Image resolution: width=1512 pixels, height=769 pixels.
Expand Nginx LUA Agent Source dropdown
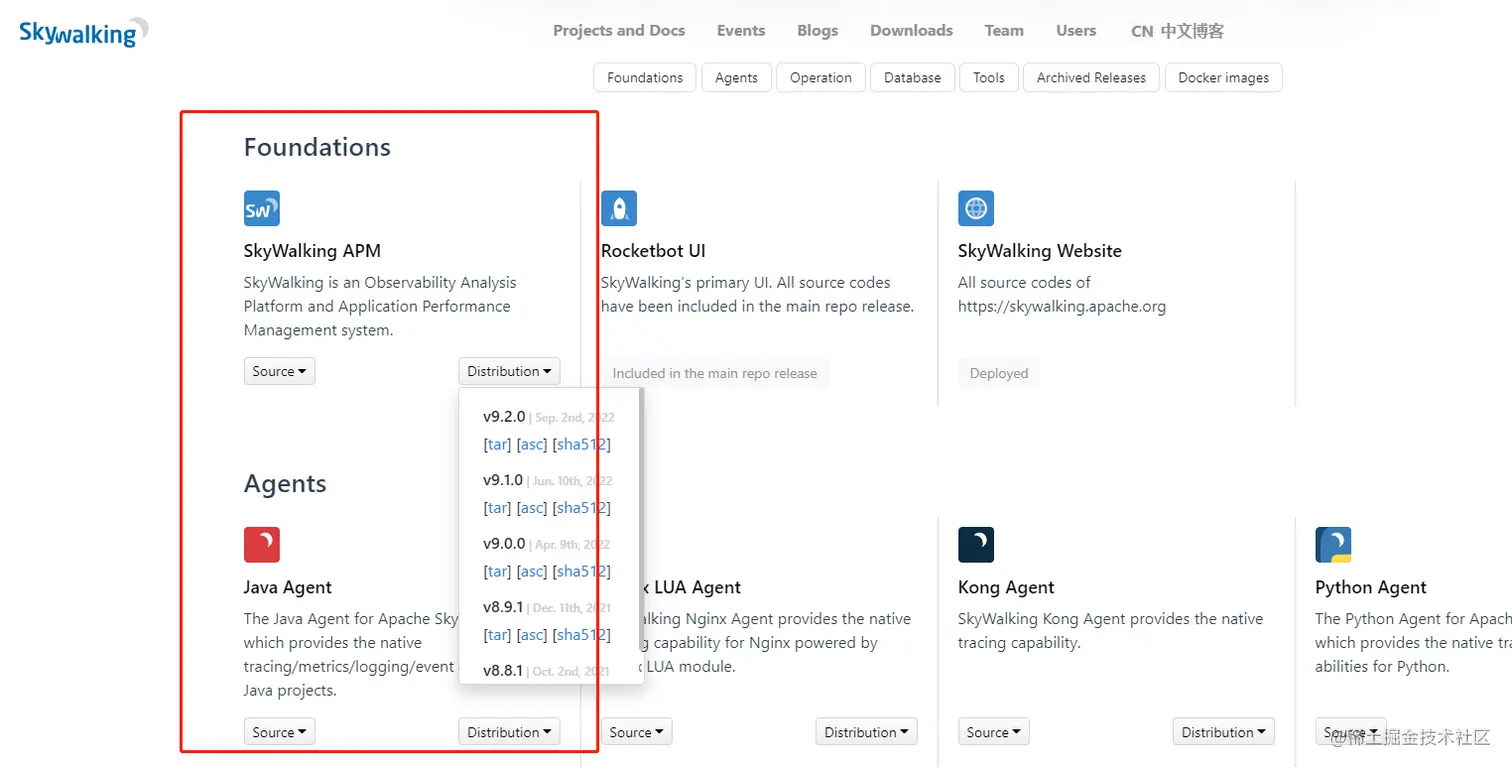tap(636, 732)
